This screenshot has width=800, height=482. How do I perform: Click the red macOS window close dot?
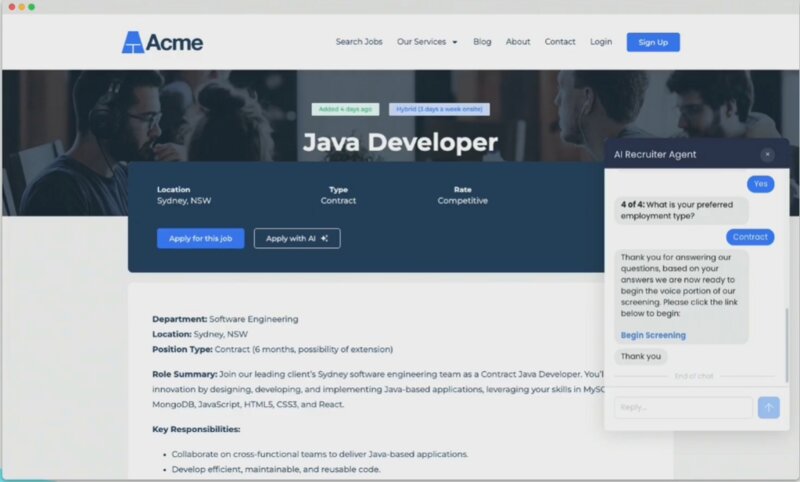tap(10, 7)
